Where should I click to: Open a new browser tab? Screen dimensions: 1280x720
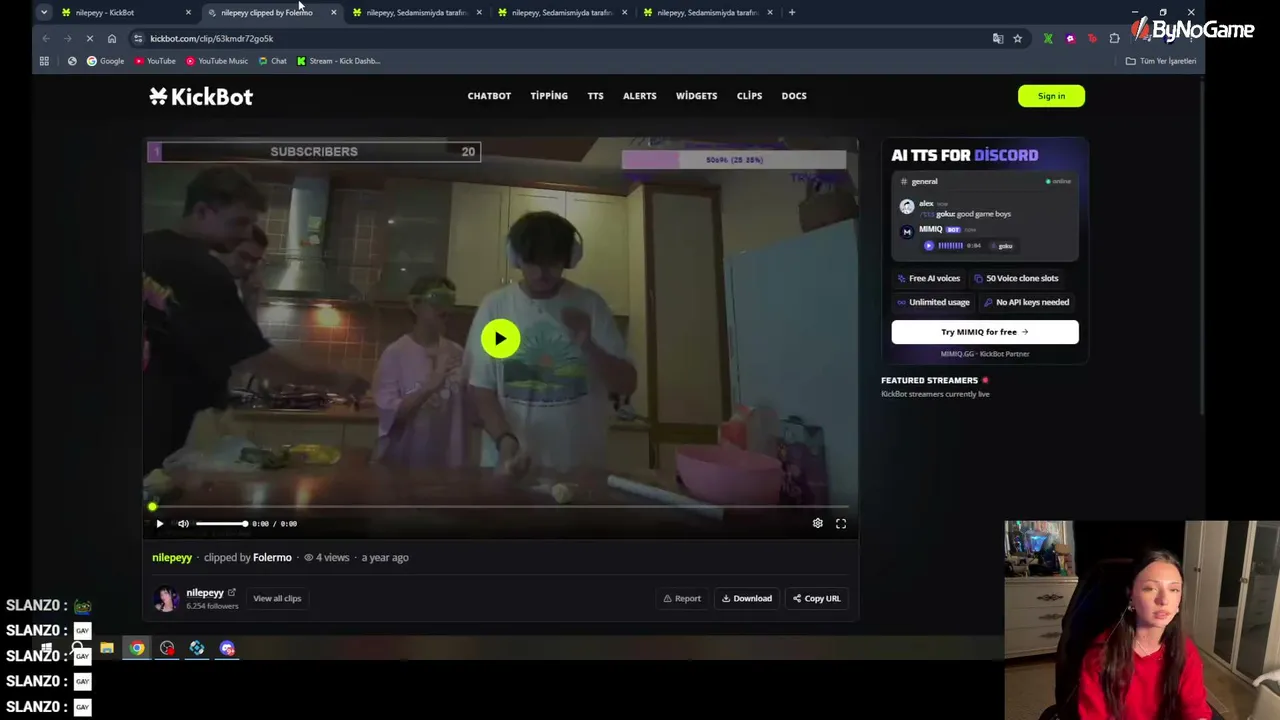792,12
